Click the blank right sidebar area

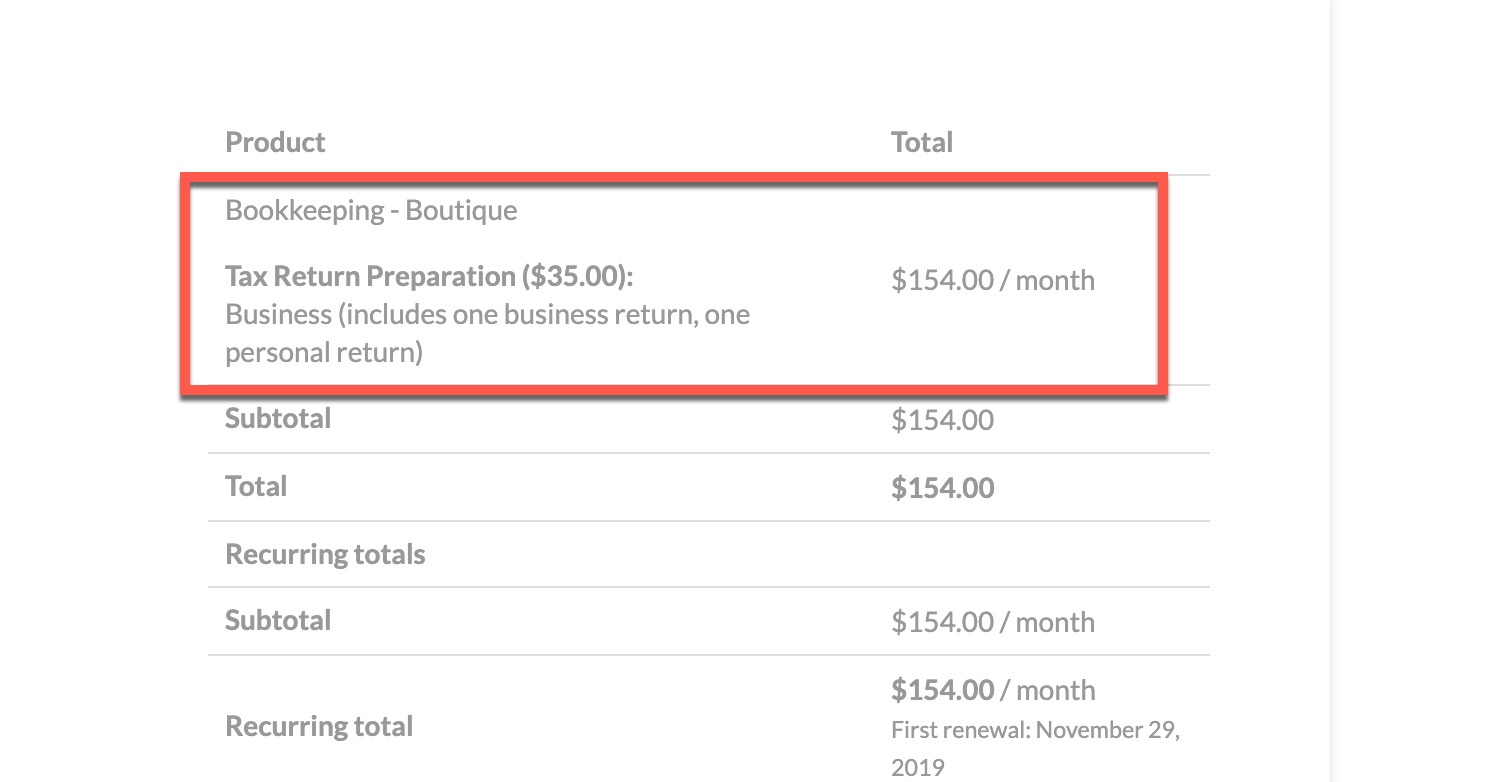point(1414,391)
